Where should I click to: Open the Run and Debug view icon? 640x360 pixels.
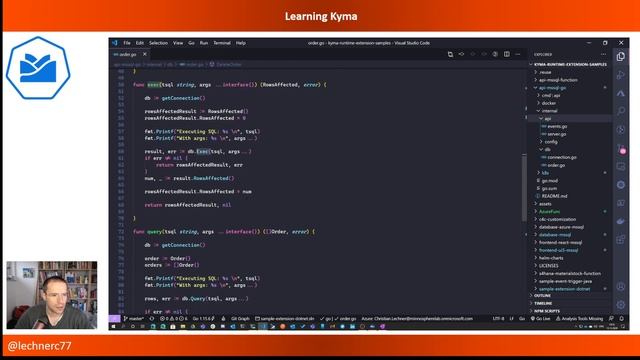(x=621, y=75)
